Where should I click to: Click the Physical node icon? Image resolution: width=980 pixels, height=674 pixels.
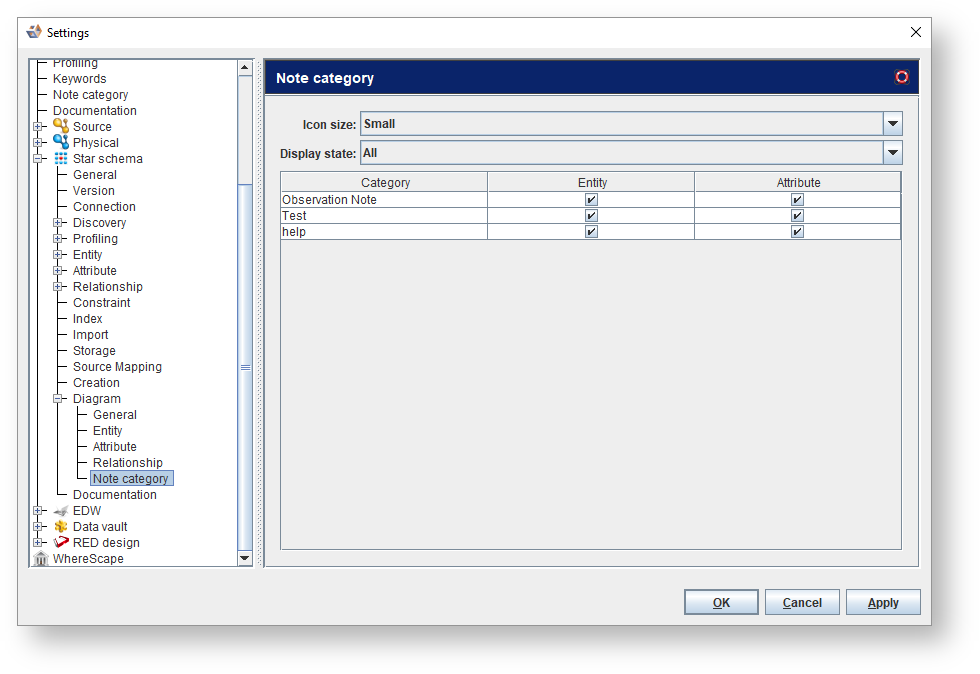click(61, 142)
